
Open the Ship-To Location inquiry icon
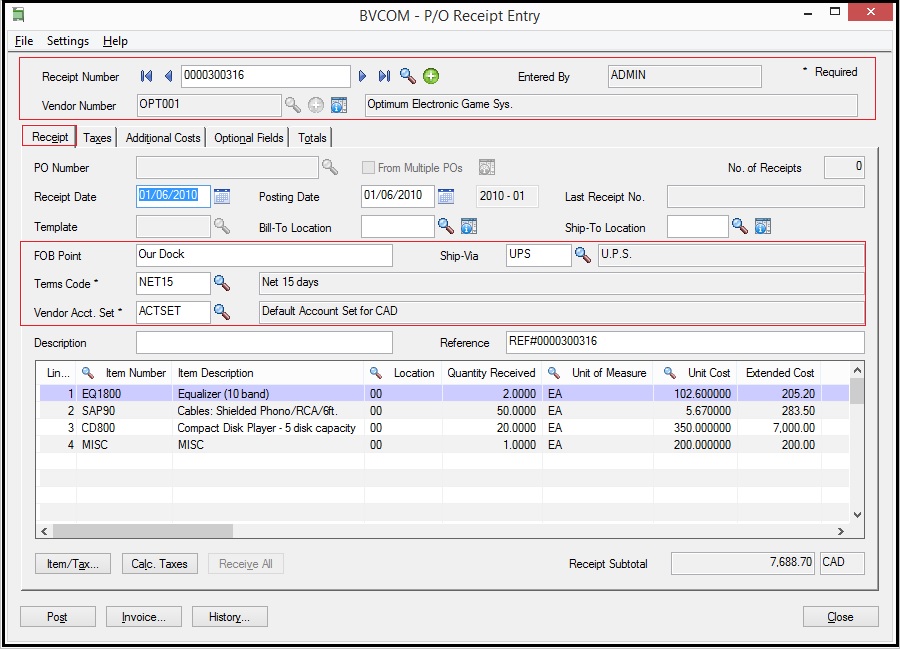point(762,227)
